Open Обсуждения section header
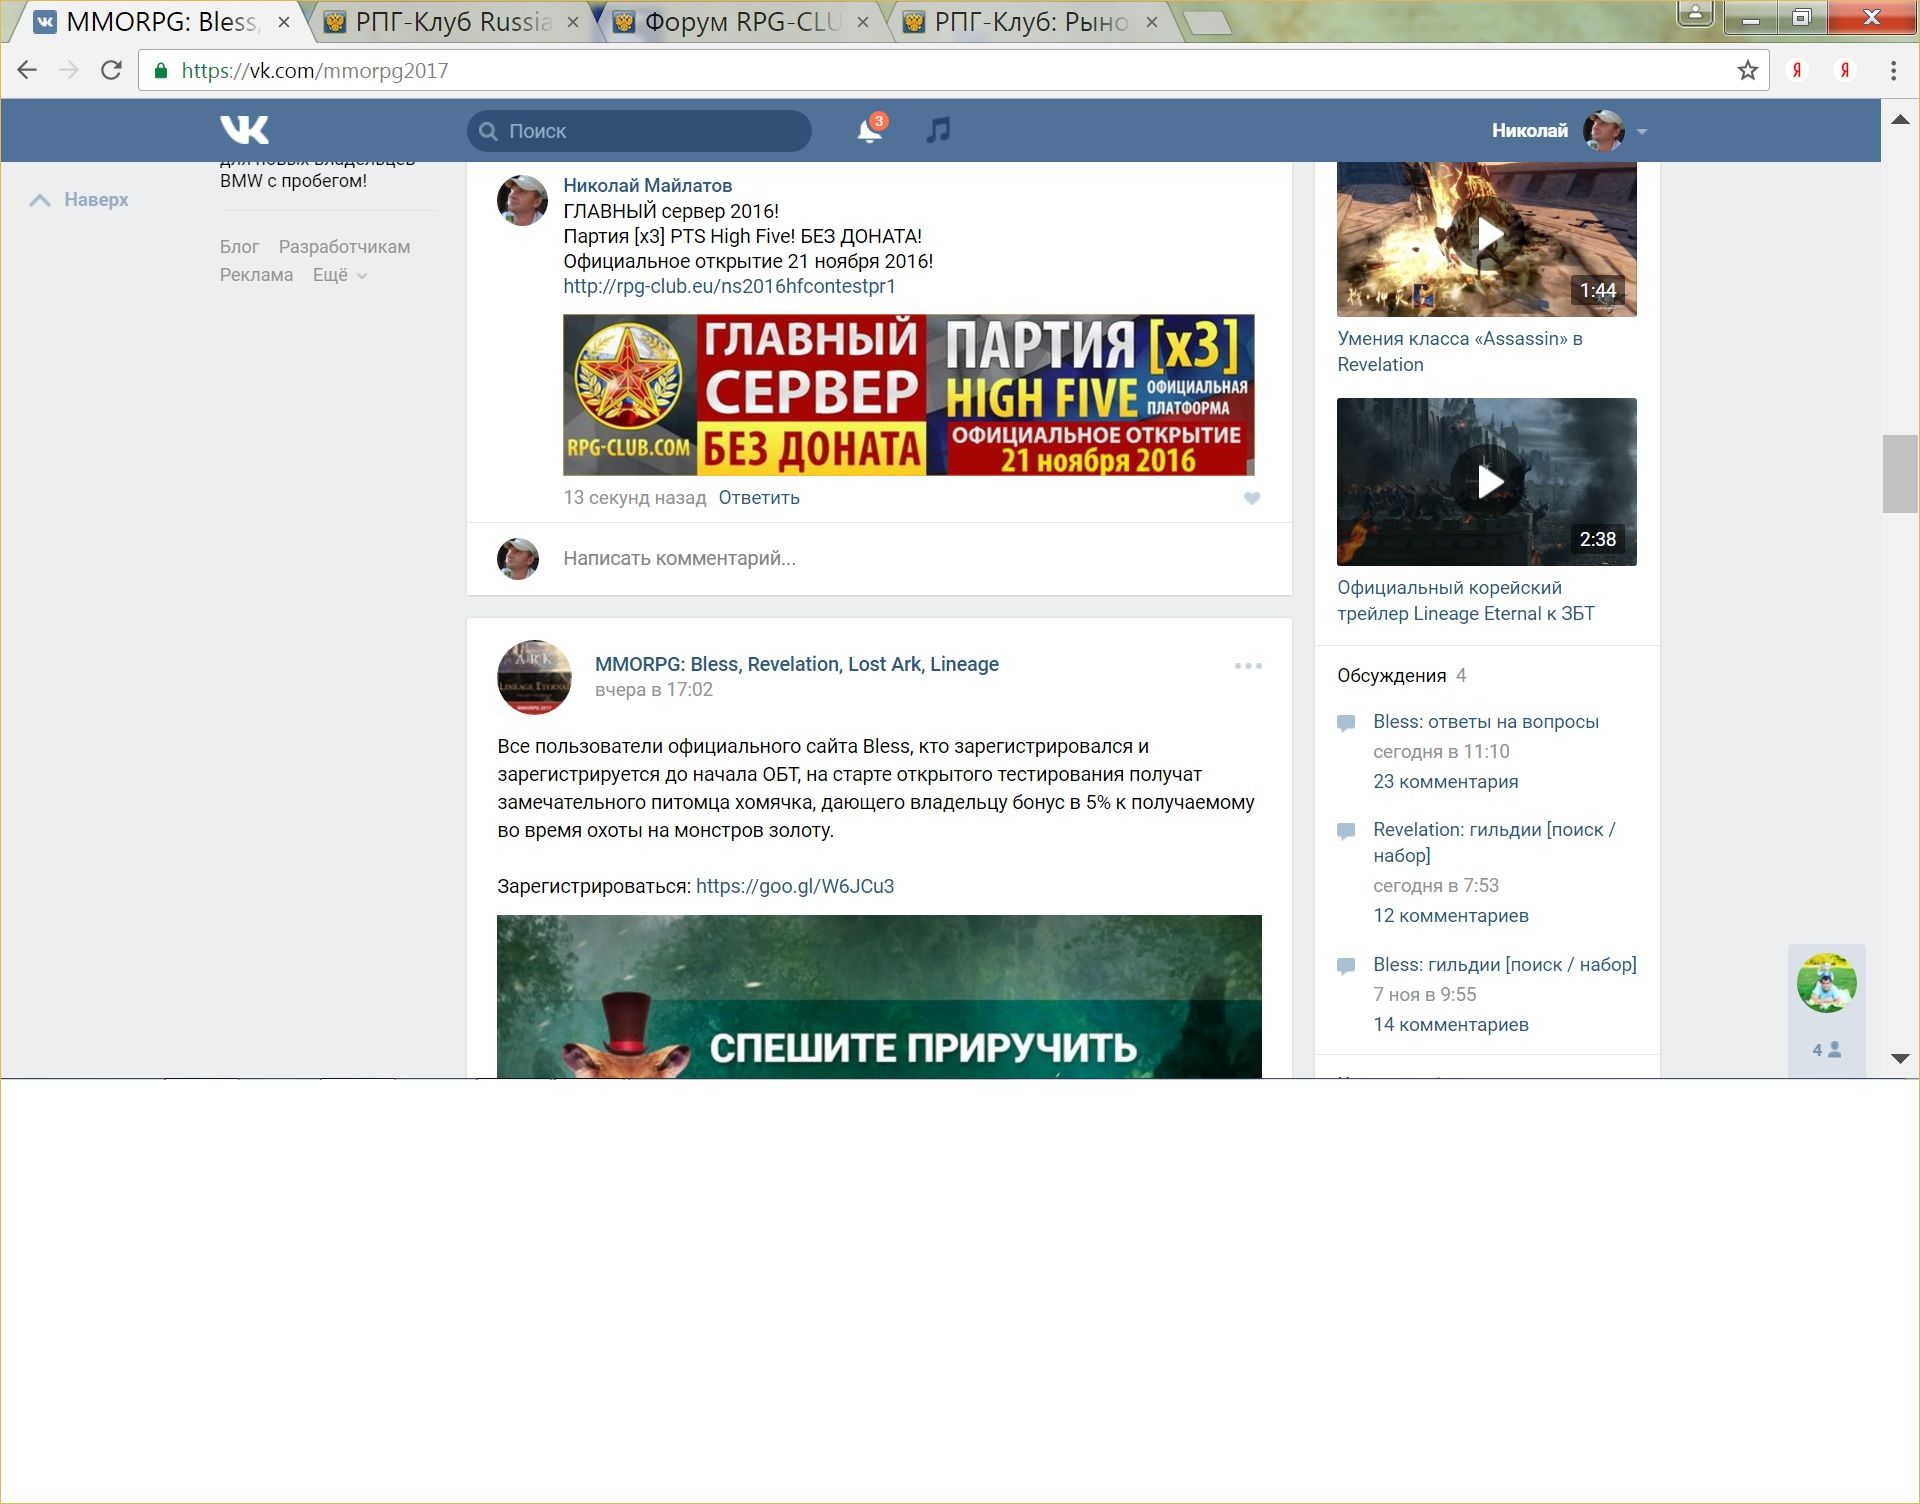The width and height of the screenshot is (1920, 1504). coord(1391,676)
